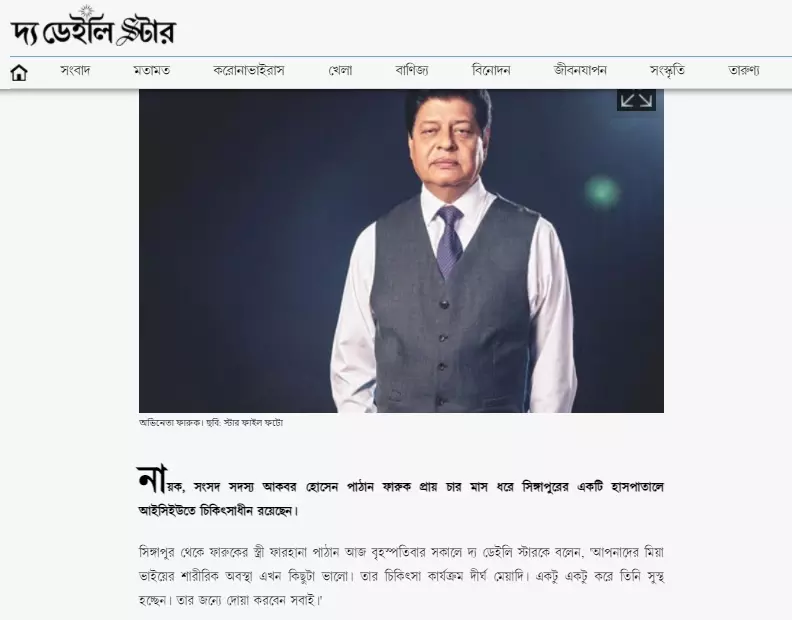Click the photo caption অভিনেতা ফারুক
Screen dimensions: 792x620
171,422
